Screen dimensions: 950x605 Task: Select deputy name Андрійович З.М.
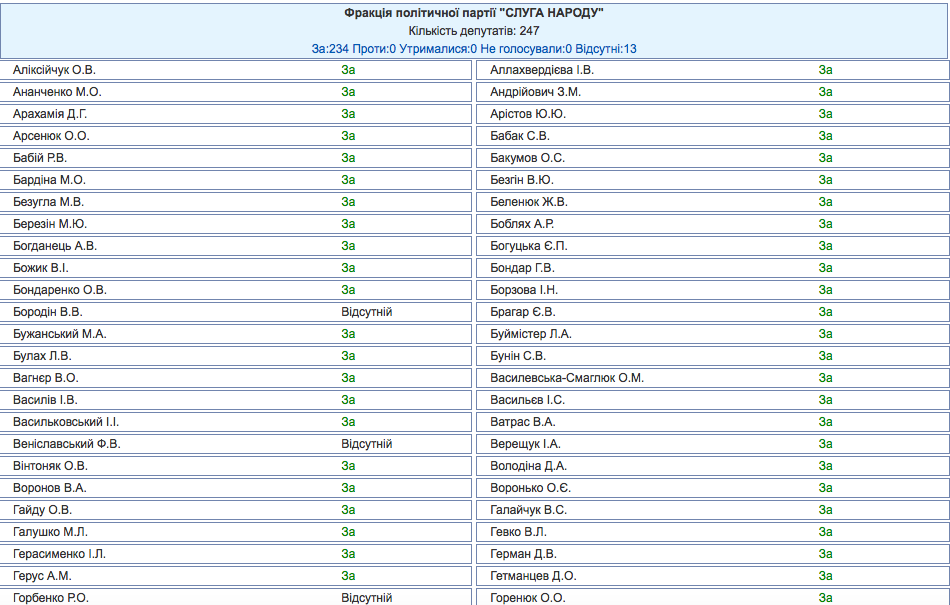(x=536, y=92)
